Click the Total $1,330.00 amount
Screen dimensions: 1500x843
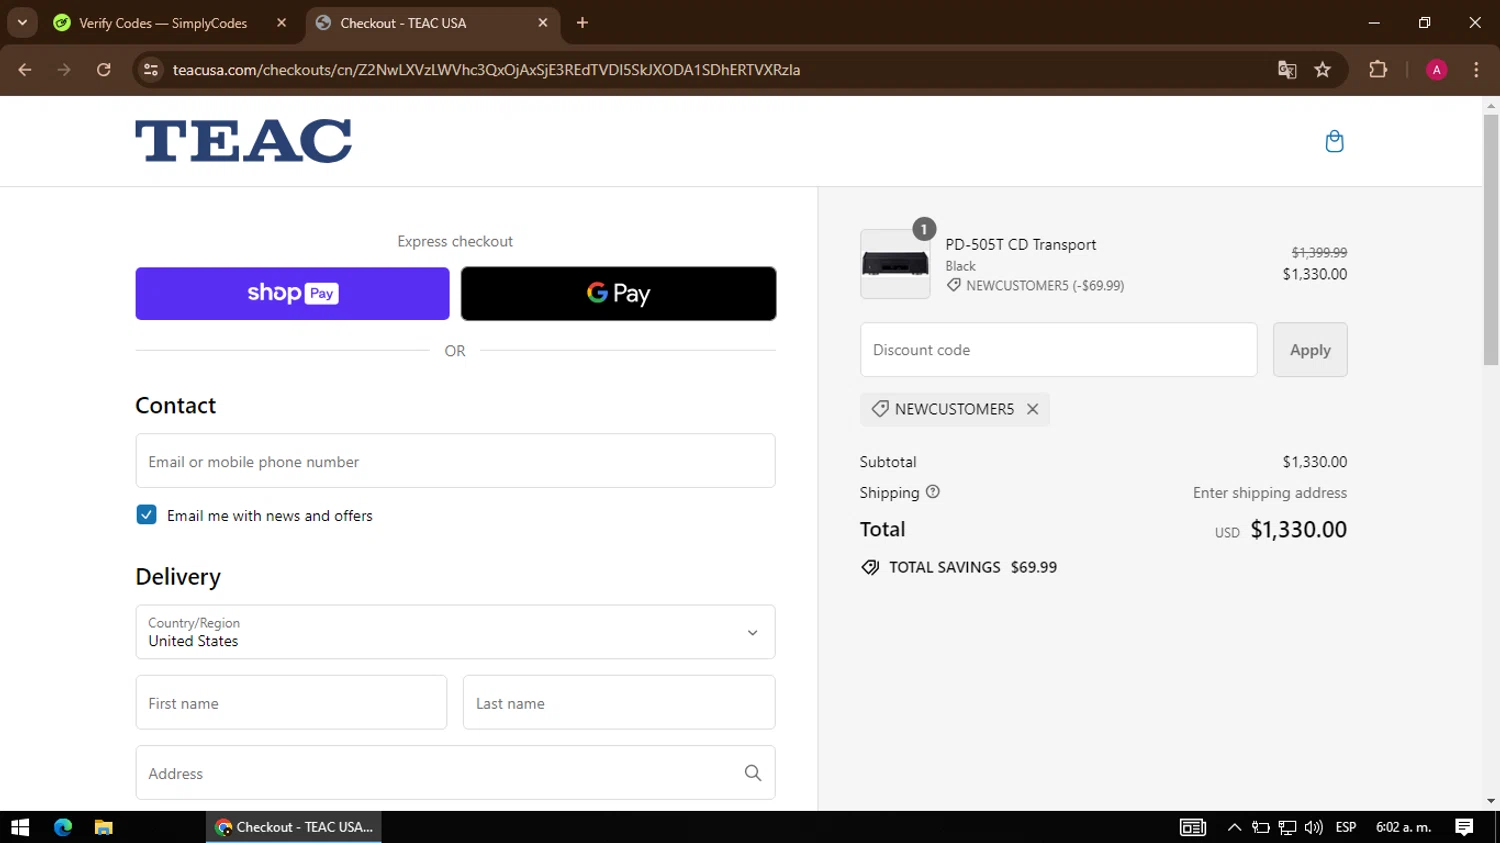(1298, 529)
